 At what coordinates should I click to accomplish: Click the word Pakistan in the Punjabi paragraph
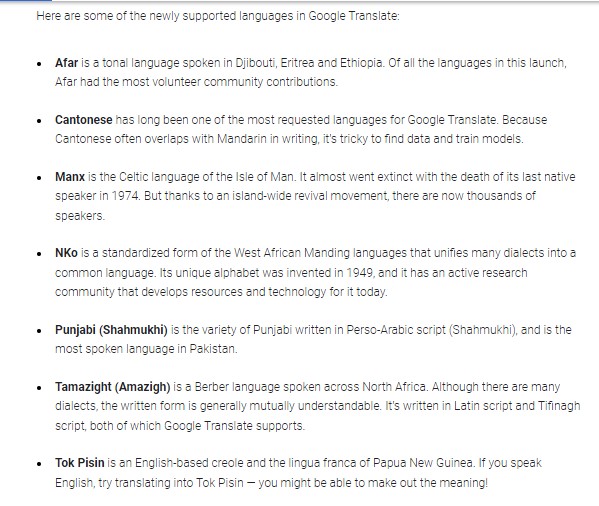point(213,349)
